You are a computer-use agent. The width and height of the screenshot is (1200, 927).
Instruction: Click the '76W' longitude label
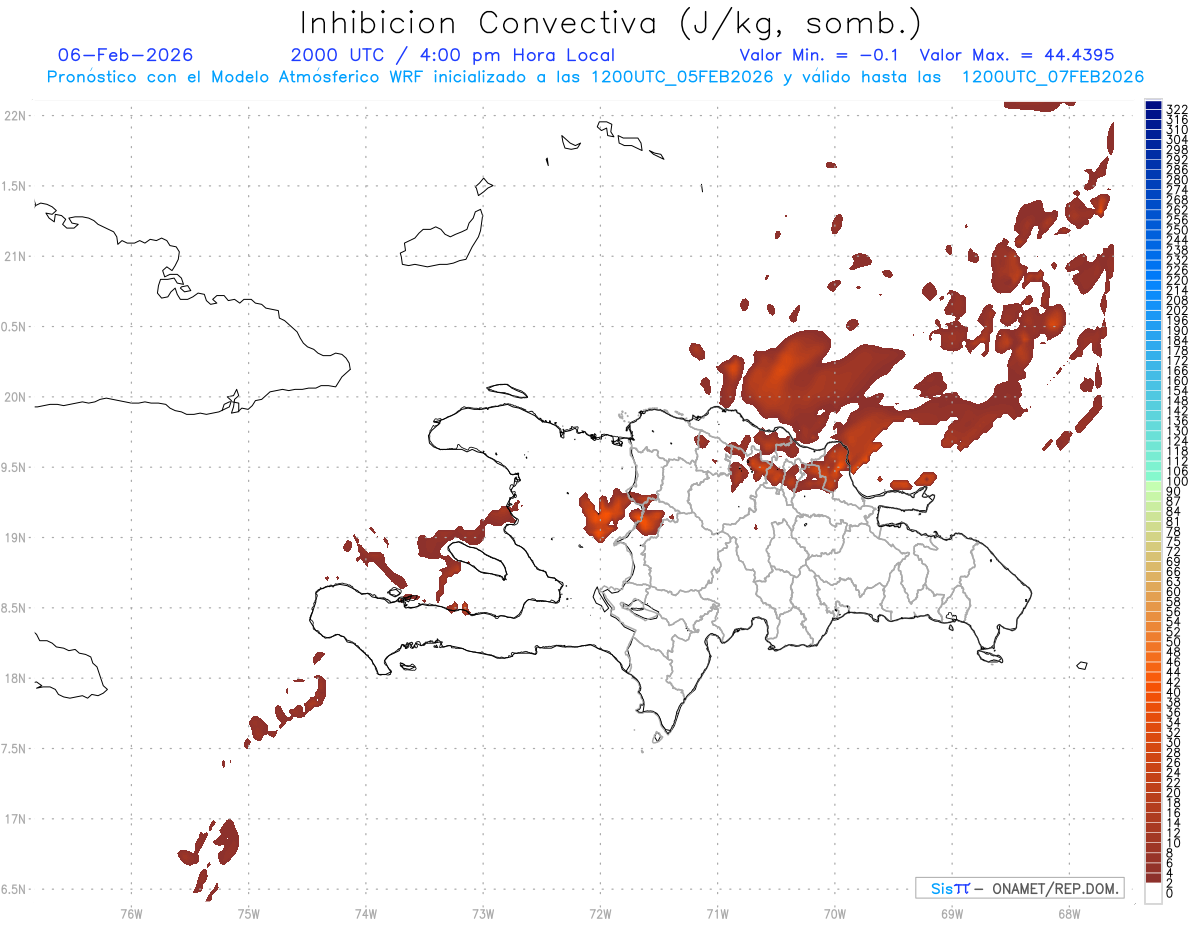131,912
